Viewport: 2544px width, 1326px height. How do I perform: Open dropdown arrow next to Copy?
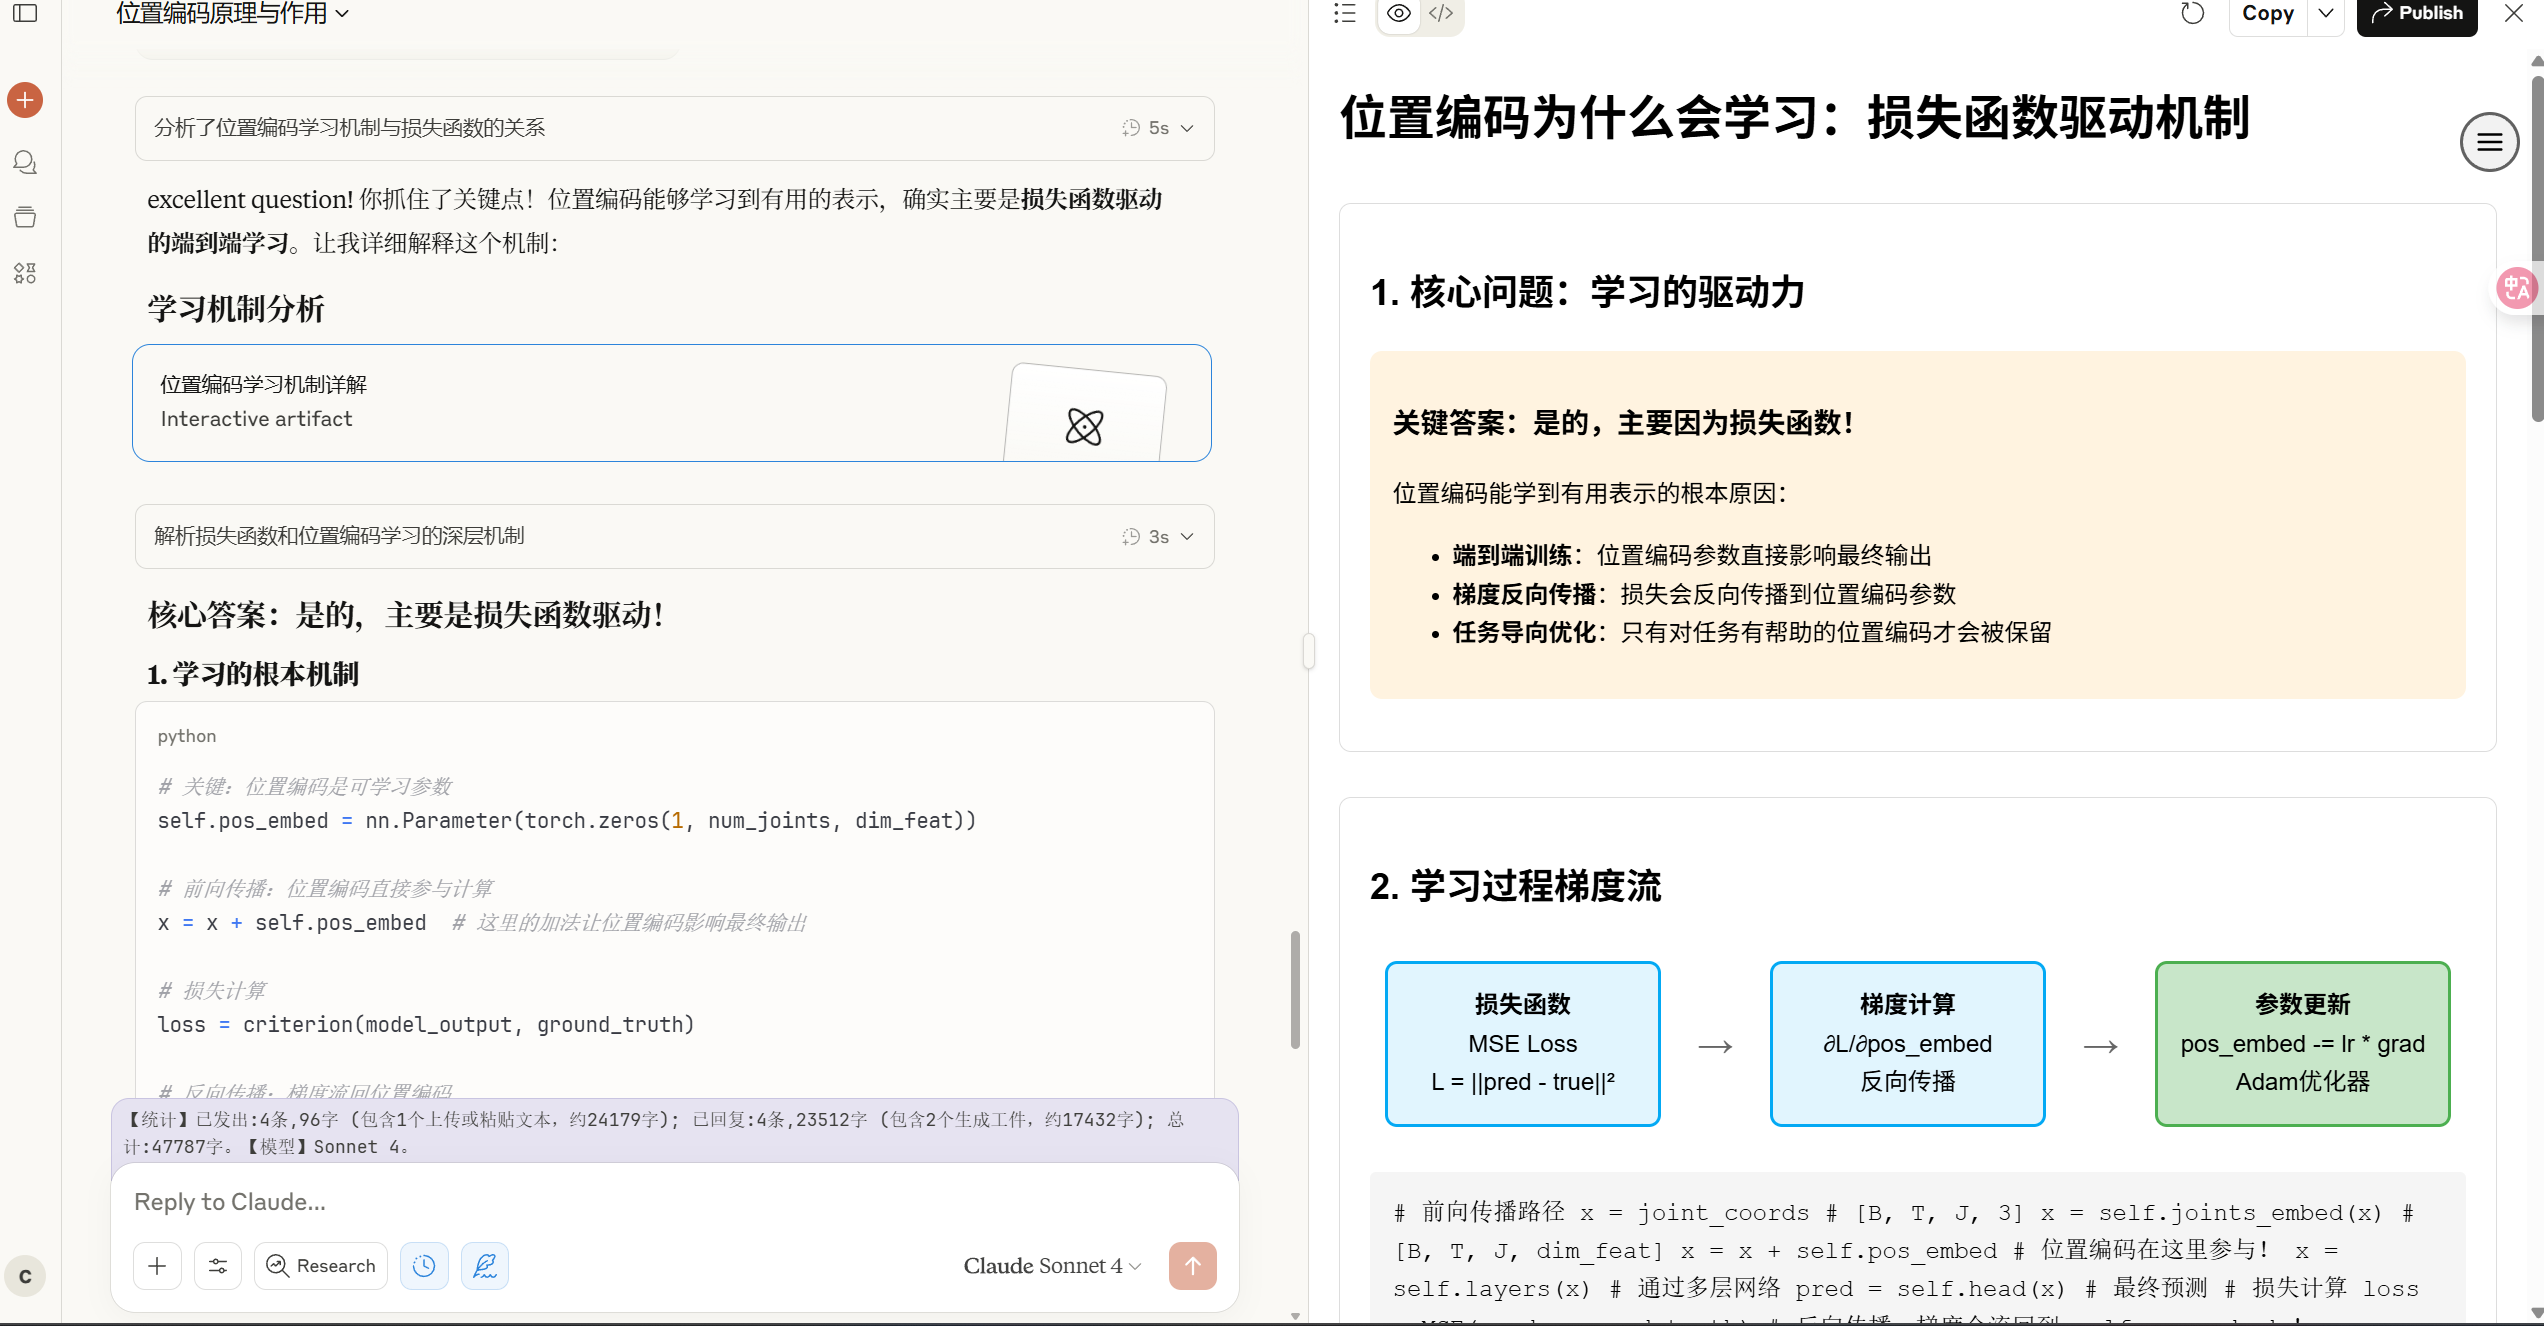click(2326, 13)
